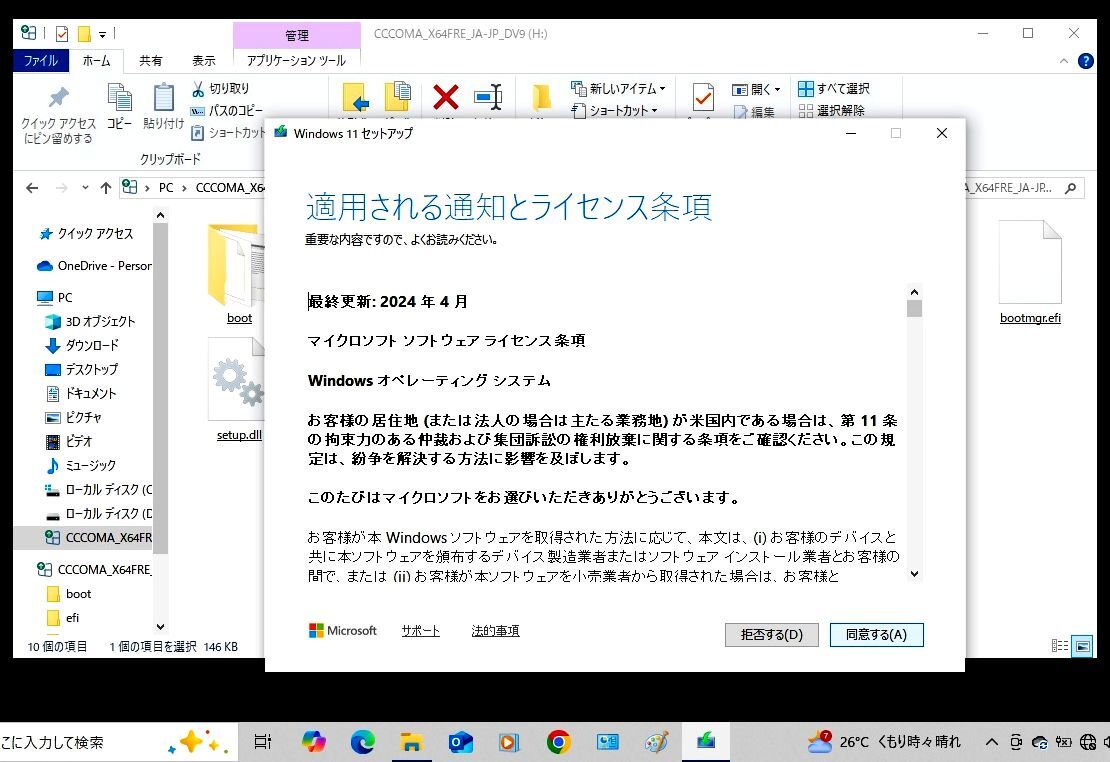Select ミュージック in navigation pane
The width and height of the screenshot is (1110, 762).
click(81, 465)
